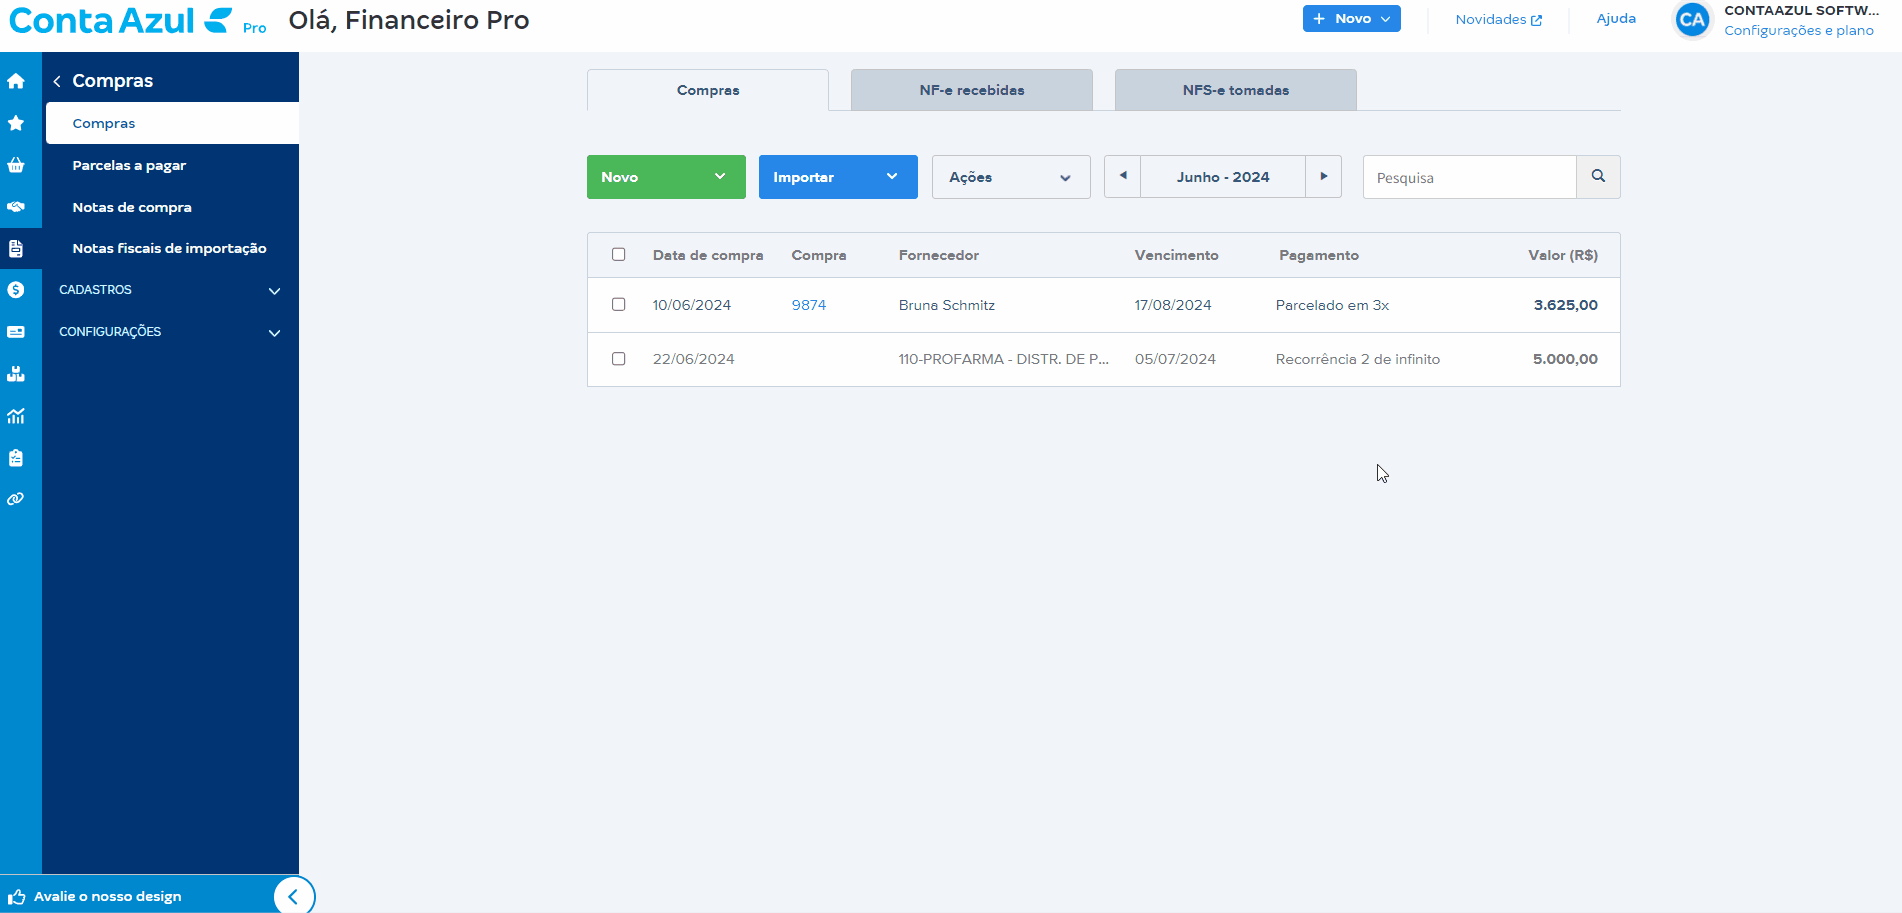Open the chain link integrations icon
Viewport: 1902px width, 913px height.
click(16, 499)
